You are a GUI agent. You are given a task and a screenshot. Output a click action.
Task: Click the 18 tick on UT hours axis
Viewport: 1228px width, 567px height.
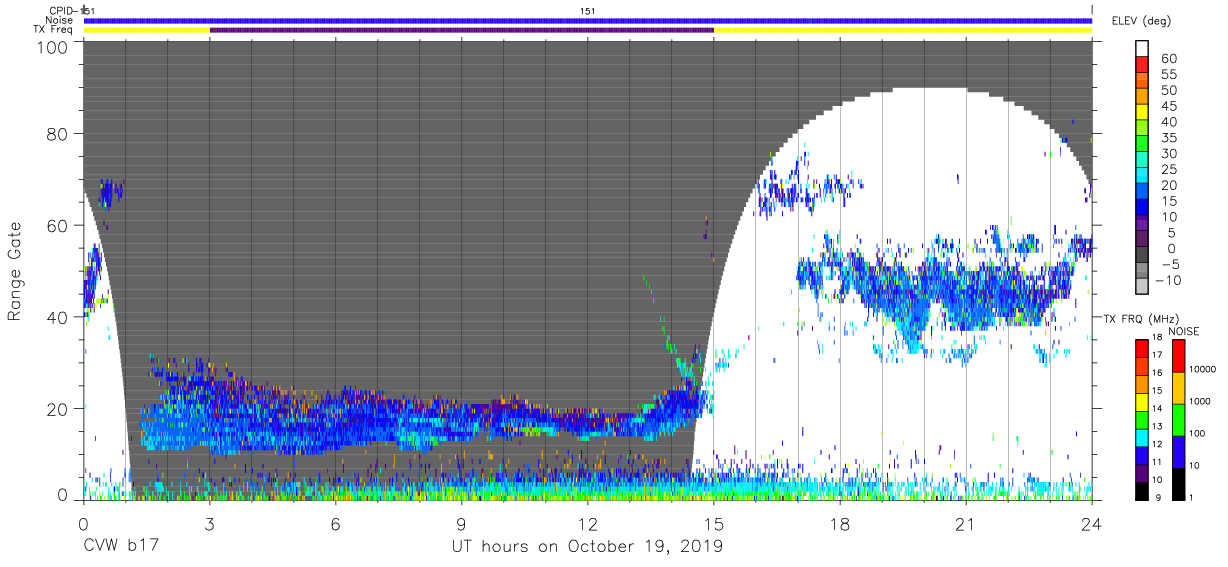point(840,524)
